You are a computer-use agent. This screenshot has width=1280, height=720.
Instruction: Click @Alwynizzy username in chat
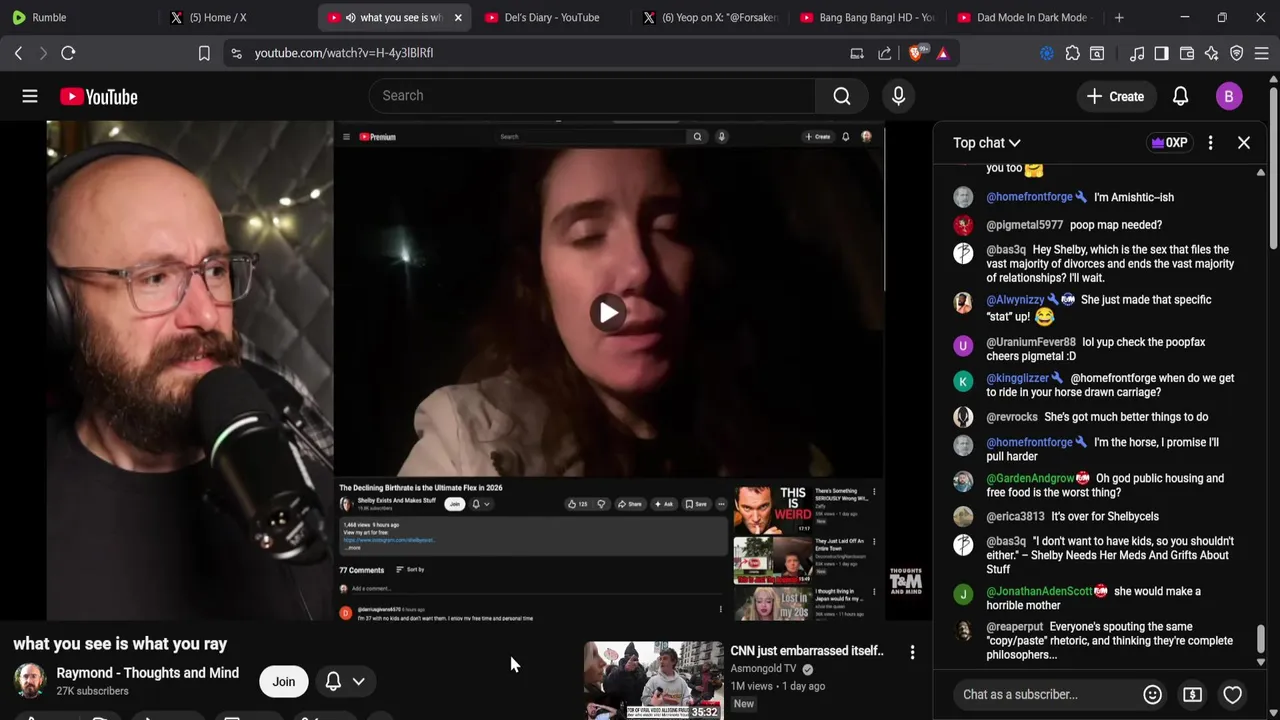[1015, 300]
